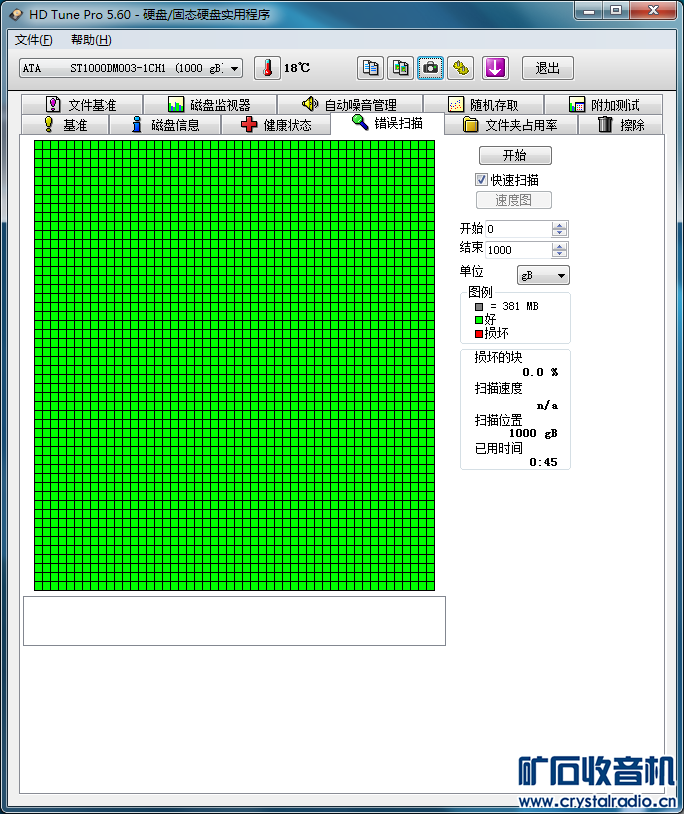
Task: Click the gray 381 MB legend swatch
Action: coord(478,307)
